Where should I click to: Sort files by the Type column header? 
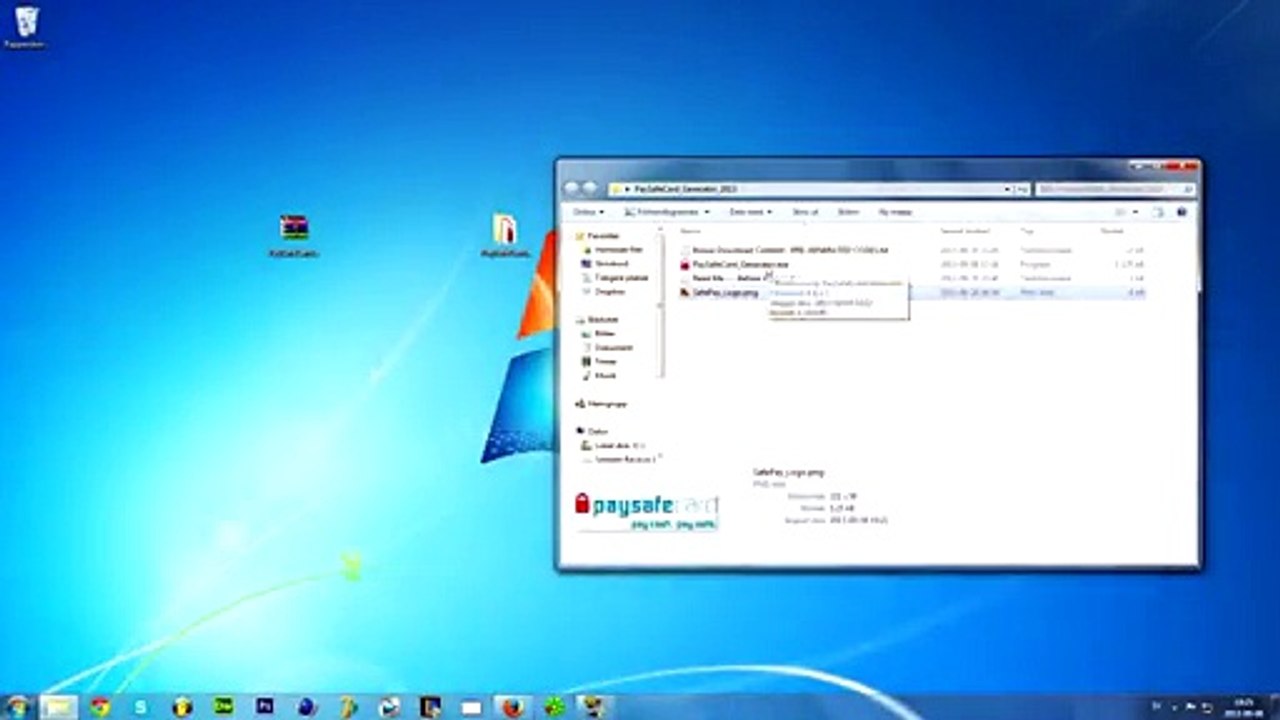coord(1027,231)
